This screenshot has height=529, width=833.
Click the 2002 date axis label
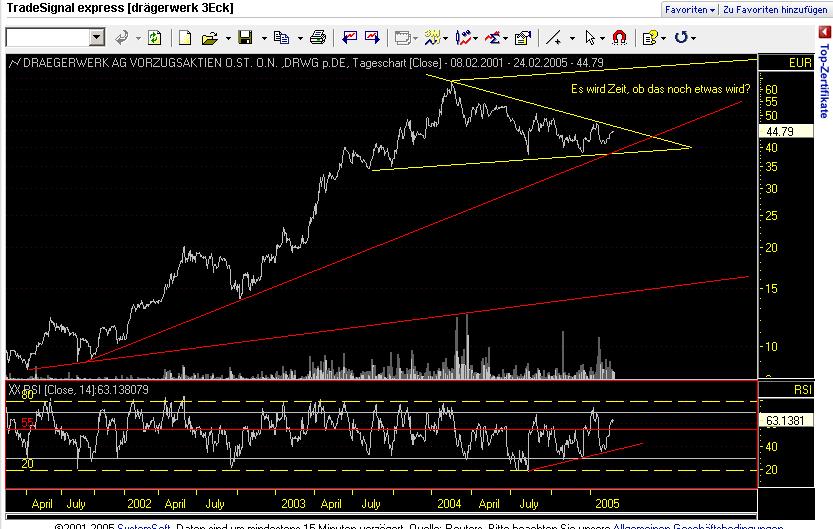coord(140,504)
